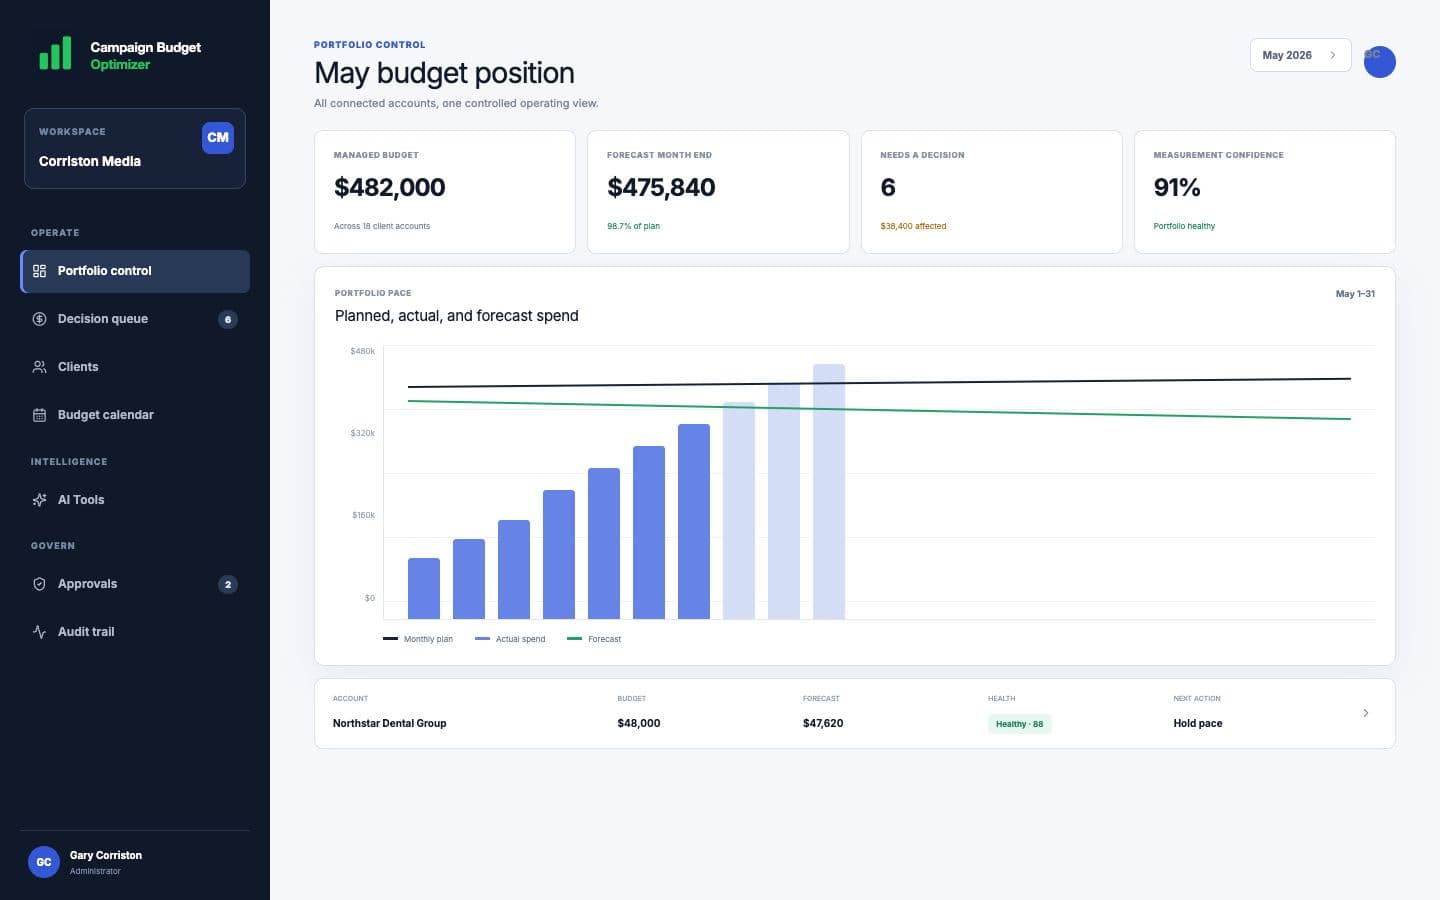Screen dimensions: 1440x900
Task: Click the AI Tools sparkle icon
Action: click(40, 500)
